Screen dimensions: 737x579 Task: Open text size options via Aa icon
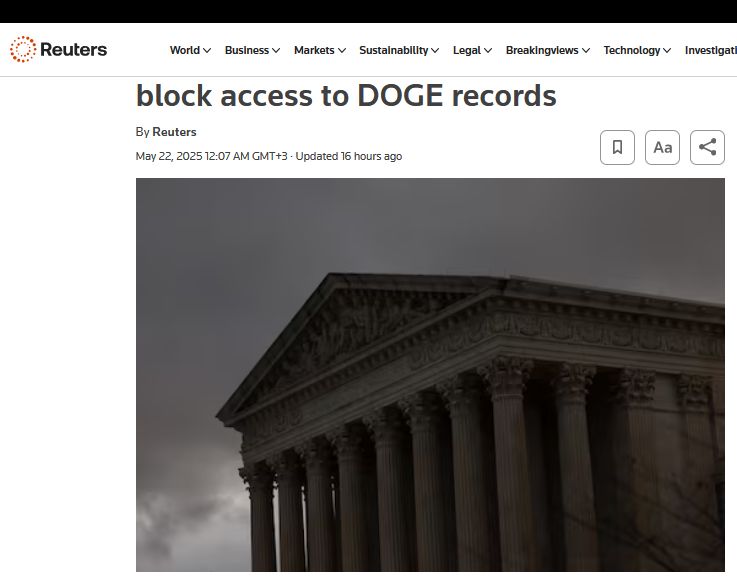click(x=662, y=148)
